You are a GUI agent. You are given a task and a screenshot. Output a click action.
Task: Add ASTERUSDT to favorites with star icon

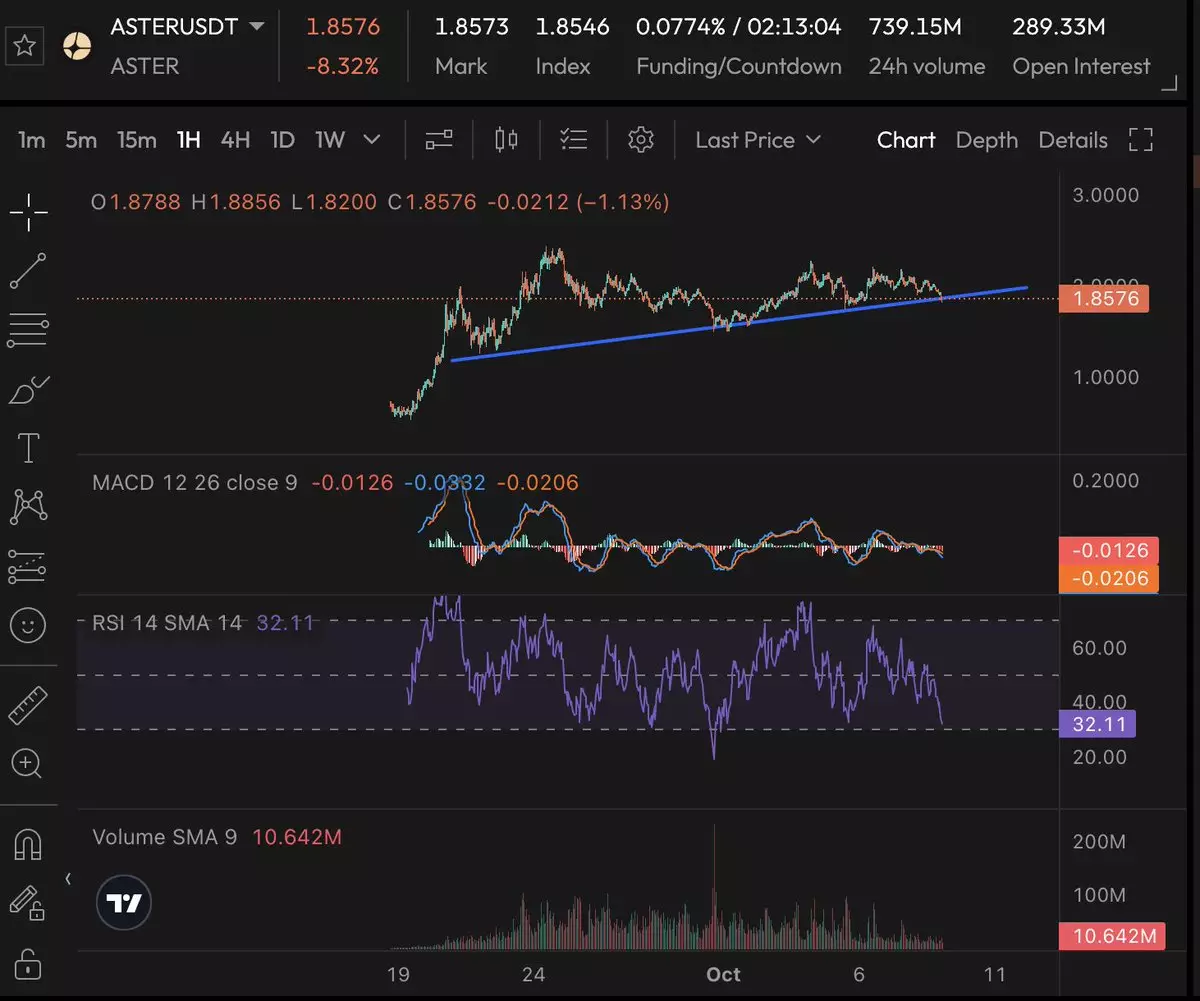coord(26,46)
